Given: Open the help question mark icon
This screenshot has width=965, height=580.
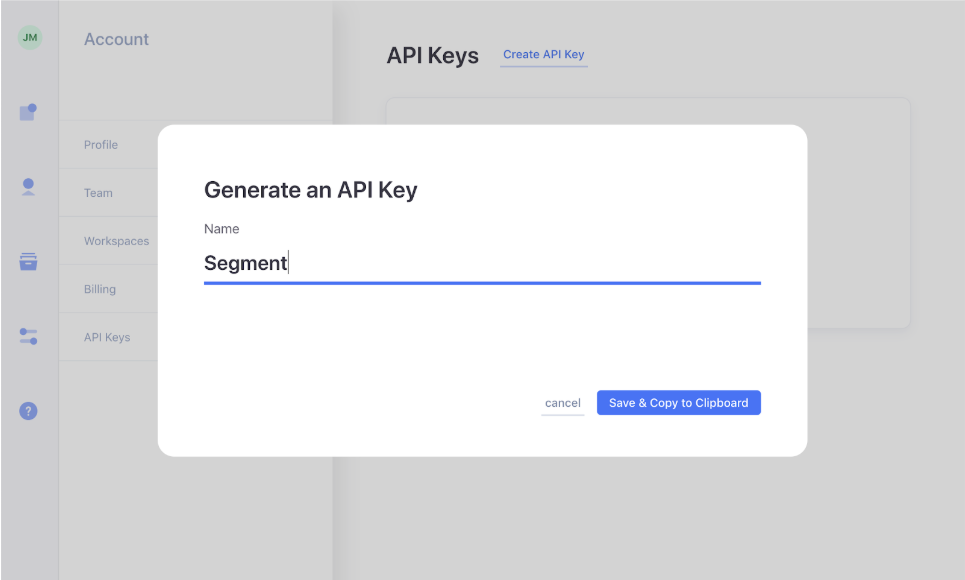Looking at the screenshot, I should point(28,411).
